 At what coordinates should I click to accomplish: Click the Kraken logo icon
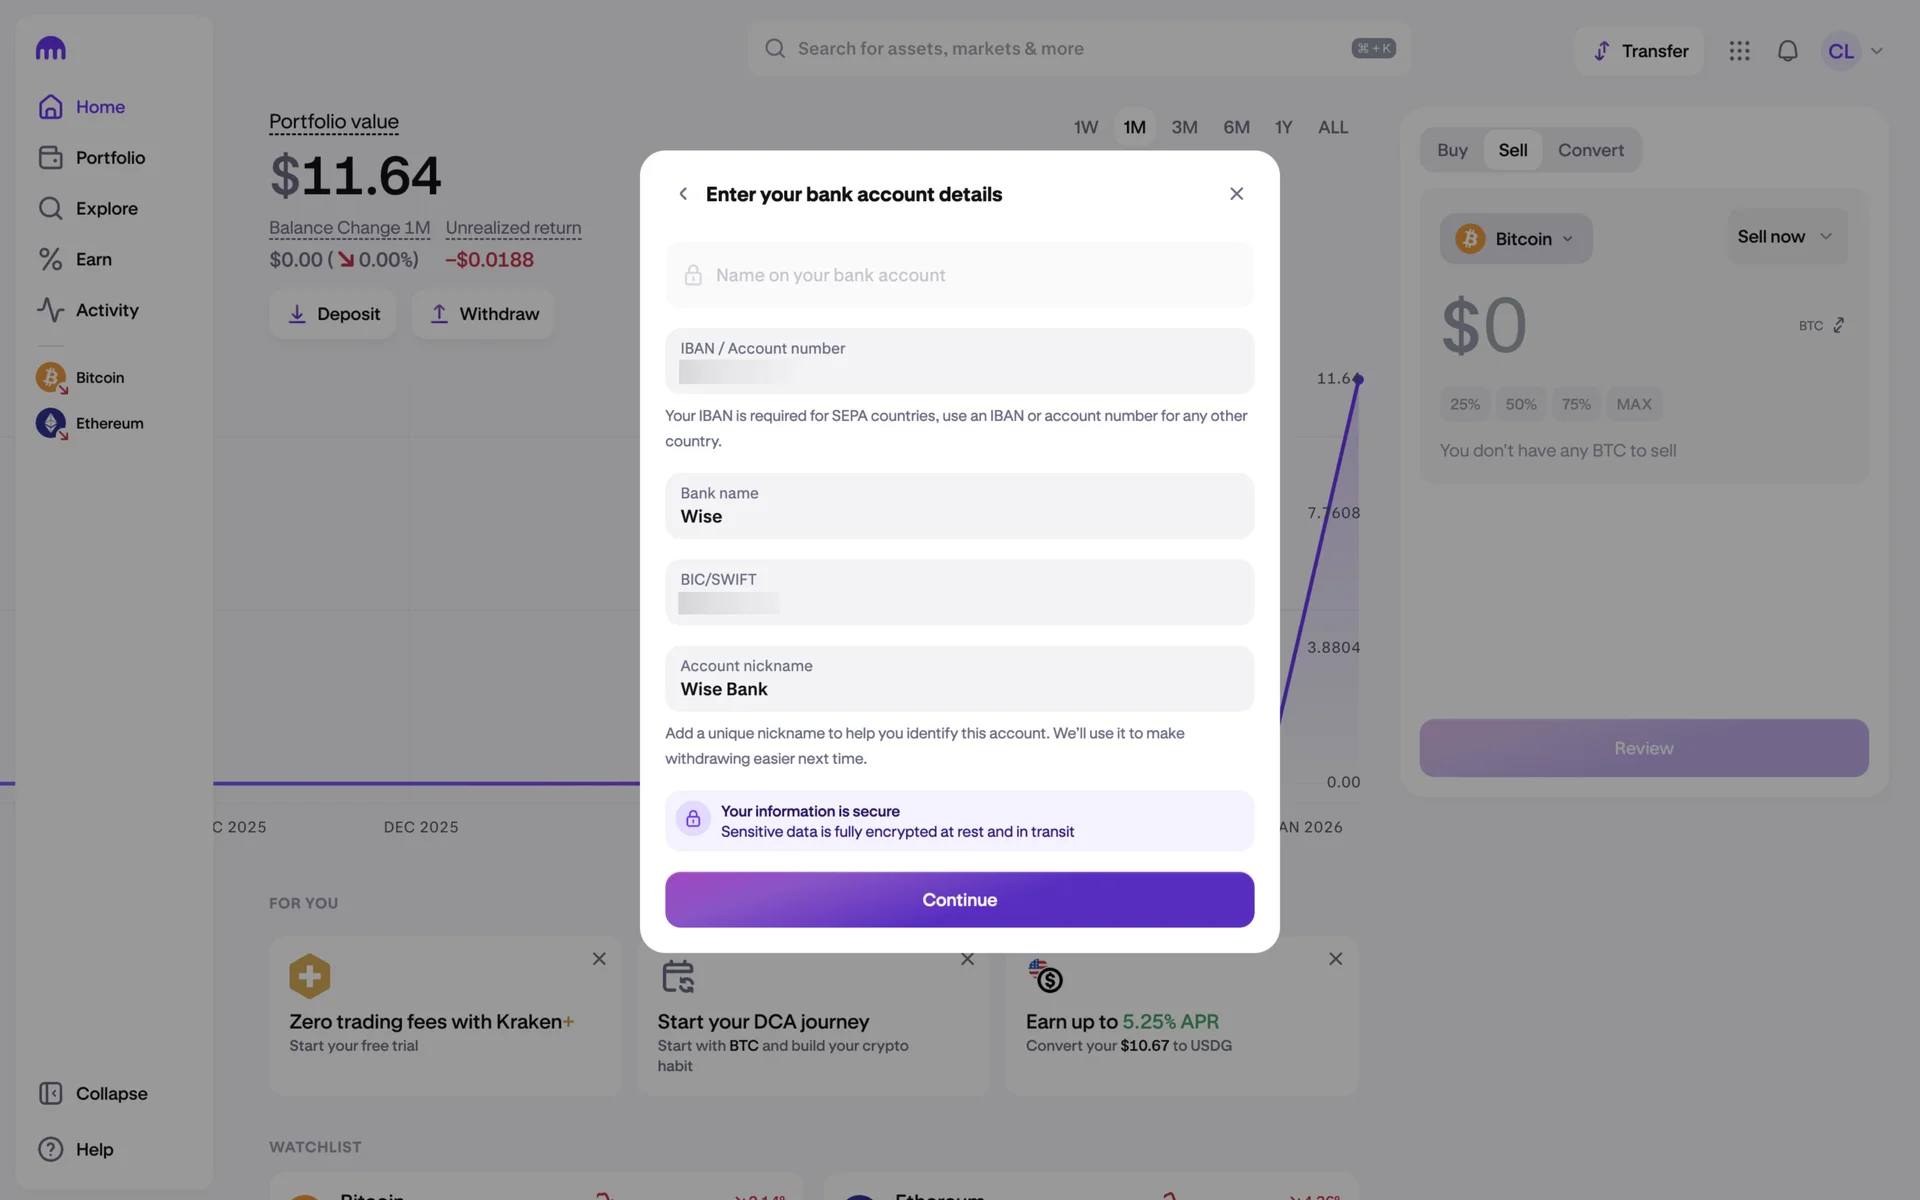click(50, 49)
